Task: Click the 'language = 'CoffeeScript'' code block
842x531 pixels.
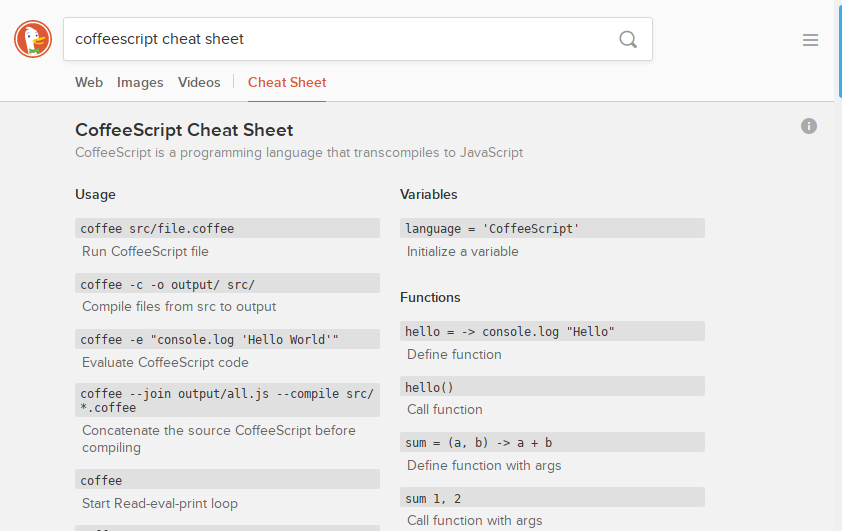Action: coord(552,228)
